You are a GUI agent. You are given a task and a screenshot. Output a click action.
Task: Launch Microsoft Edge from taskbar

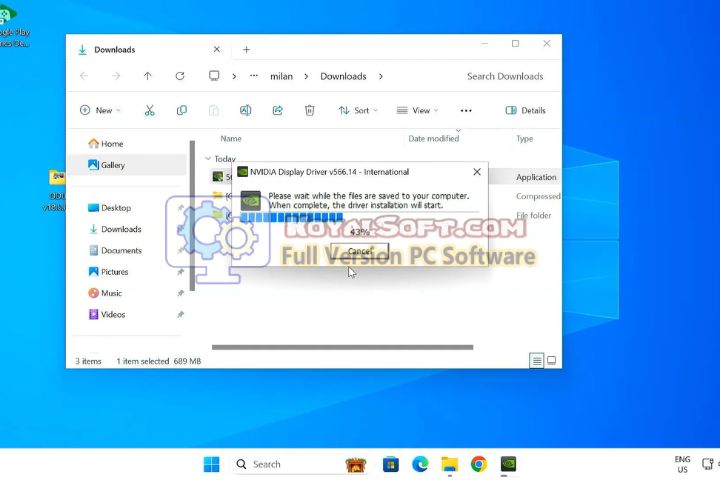pyautogui.click(x=420, y=464)
